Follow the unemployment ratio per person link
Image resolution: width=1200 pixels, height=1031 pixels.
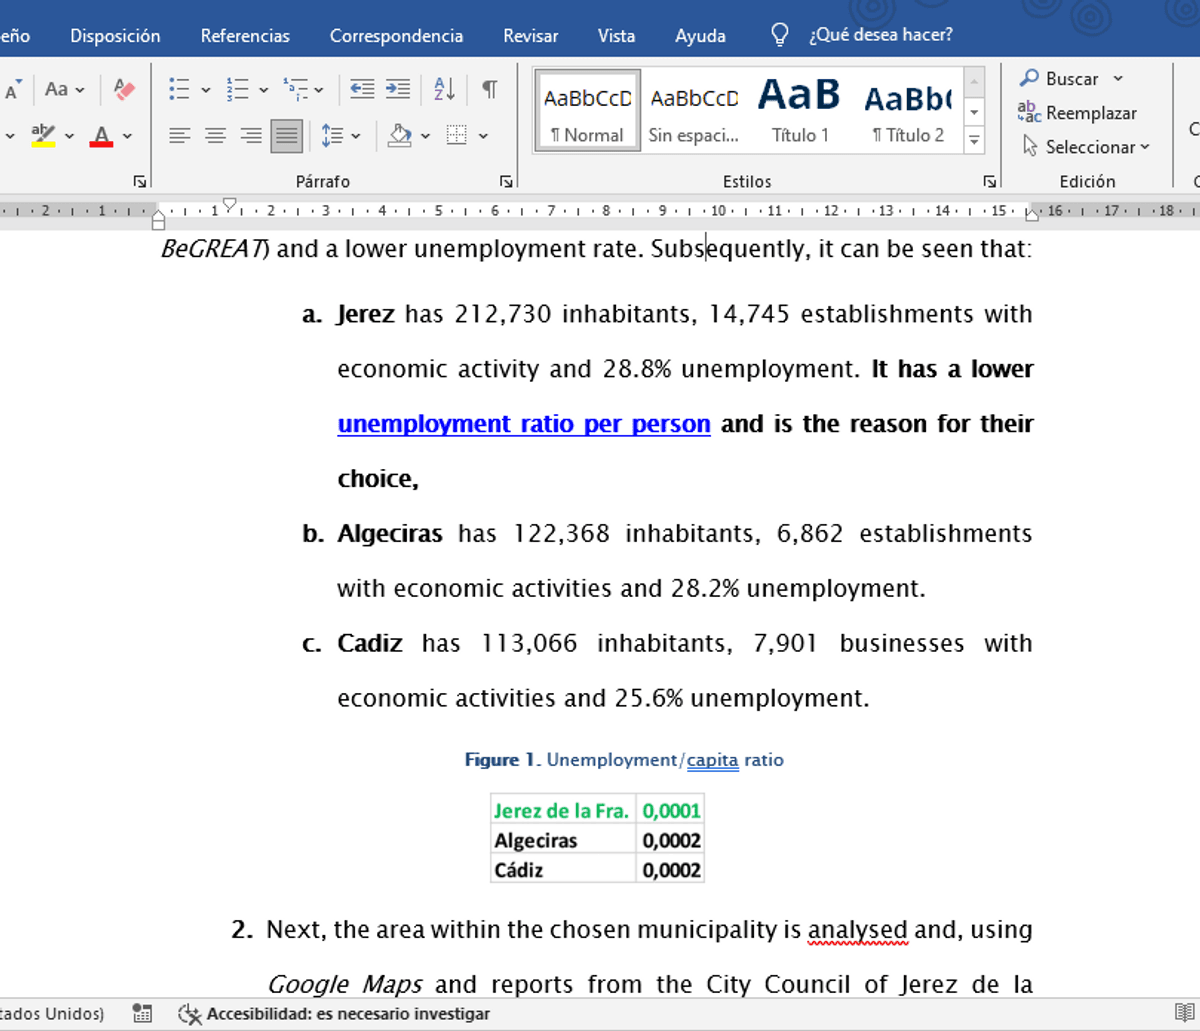(523, 424)
